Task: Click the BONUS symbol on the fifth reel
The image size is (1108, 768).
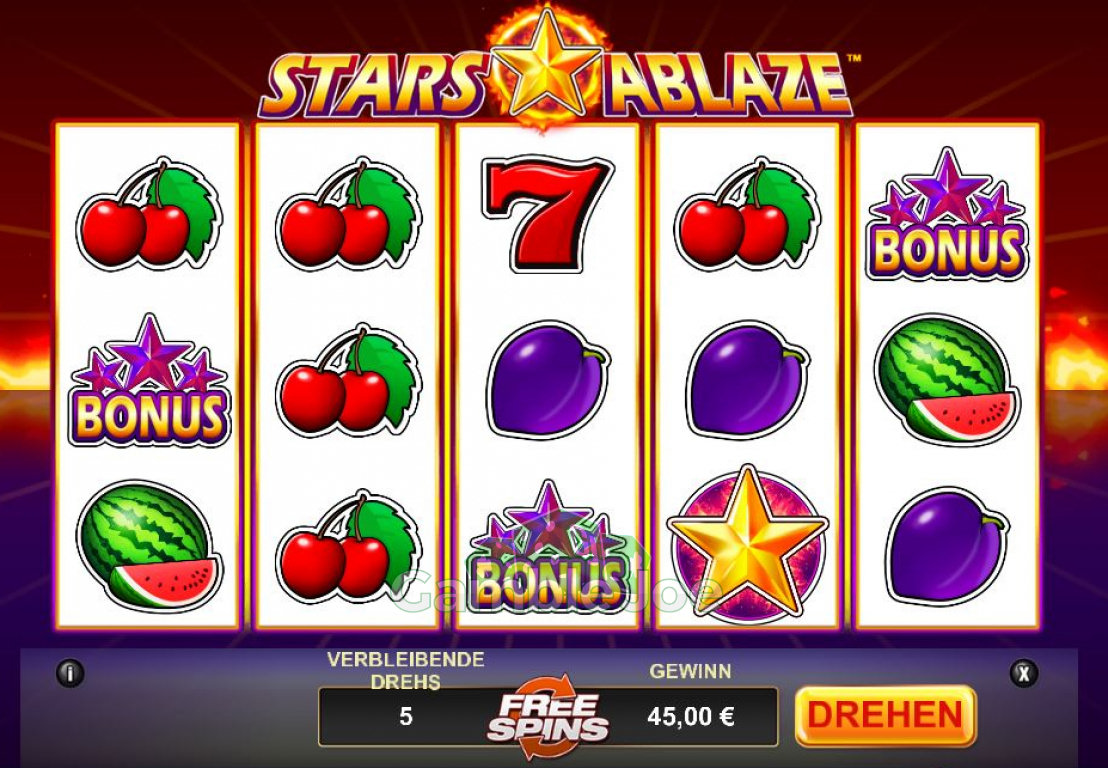Action: (x=947, y=214)
